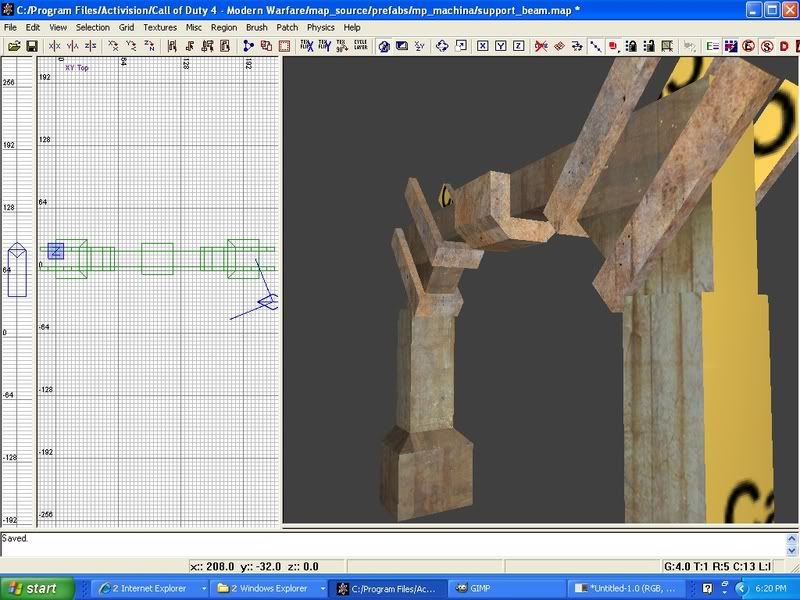Open the Grid menu
Viewport: 800px width, 600px height.
click(127, 28)
